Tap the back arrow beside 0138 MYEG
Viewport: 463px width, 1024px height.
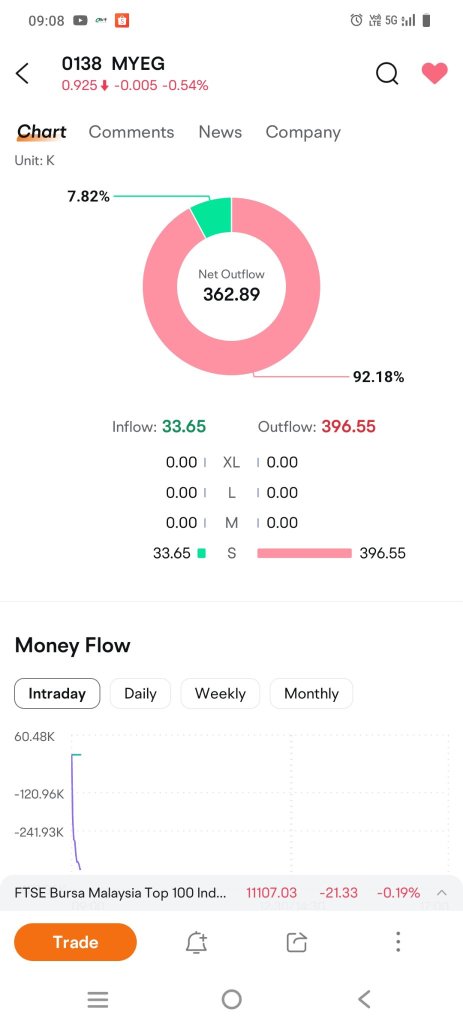click(22, 74)
